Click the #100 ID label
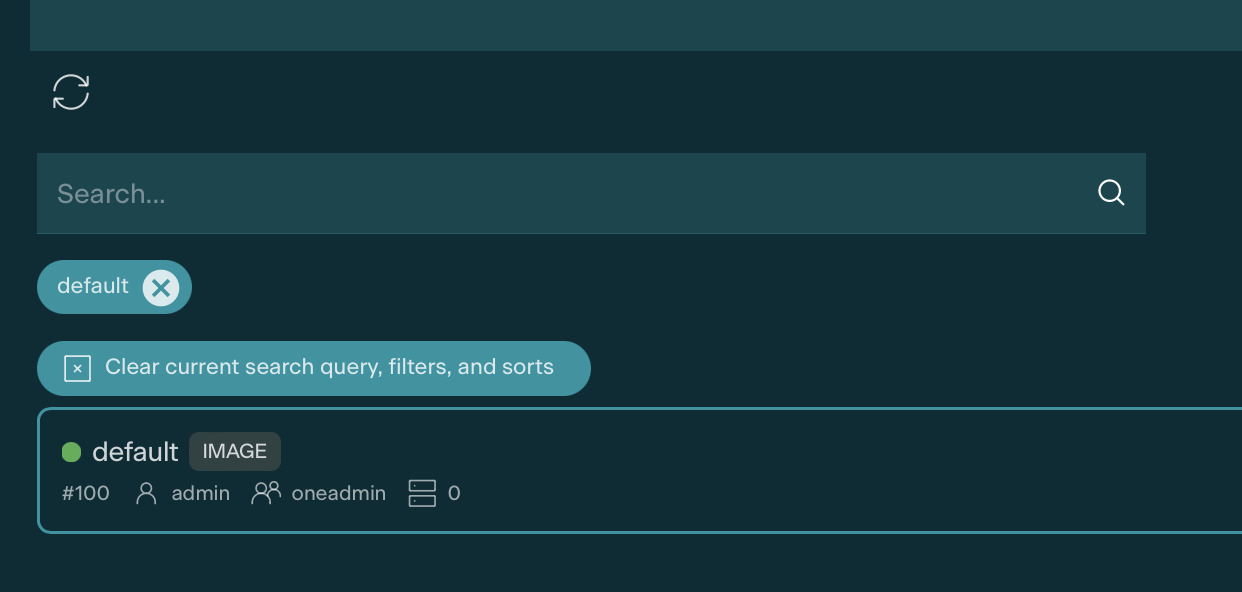The image size is (1242, 592). point(86,493)
